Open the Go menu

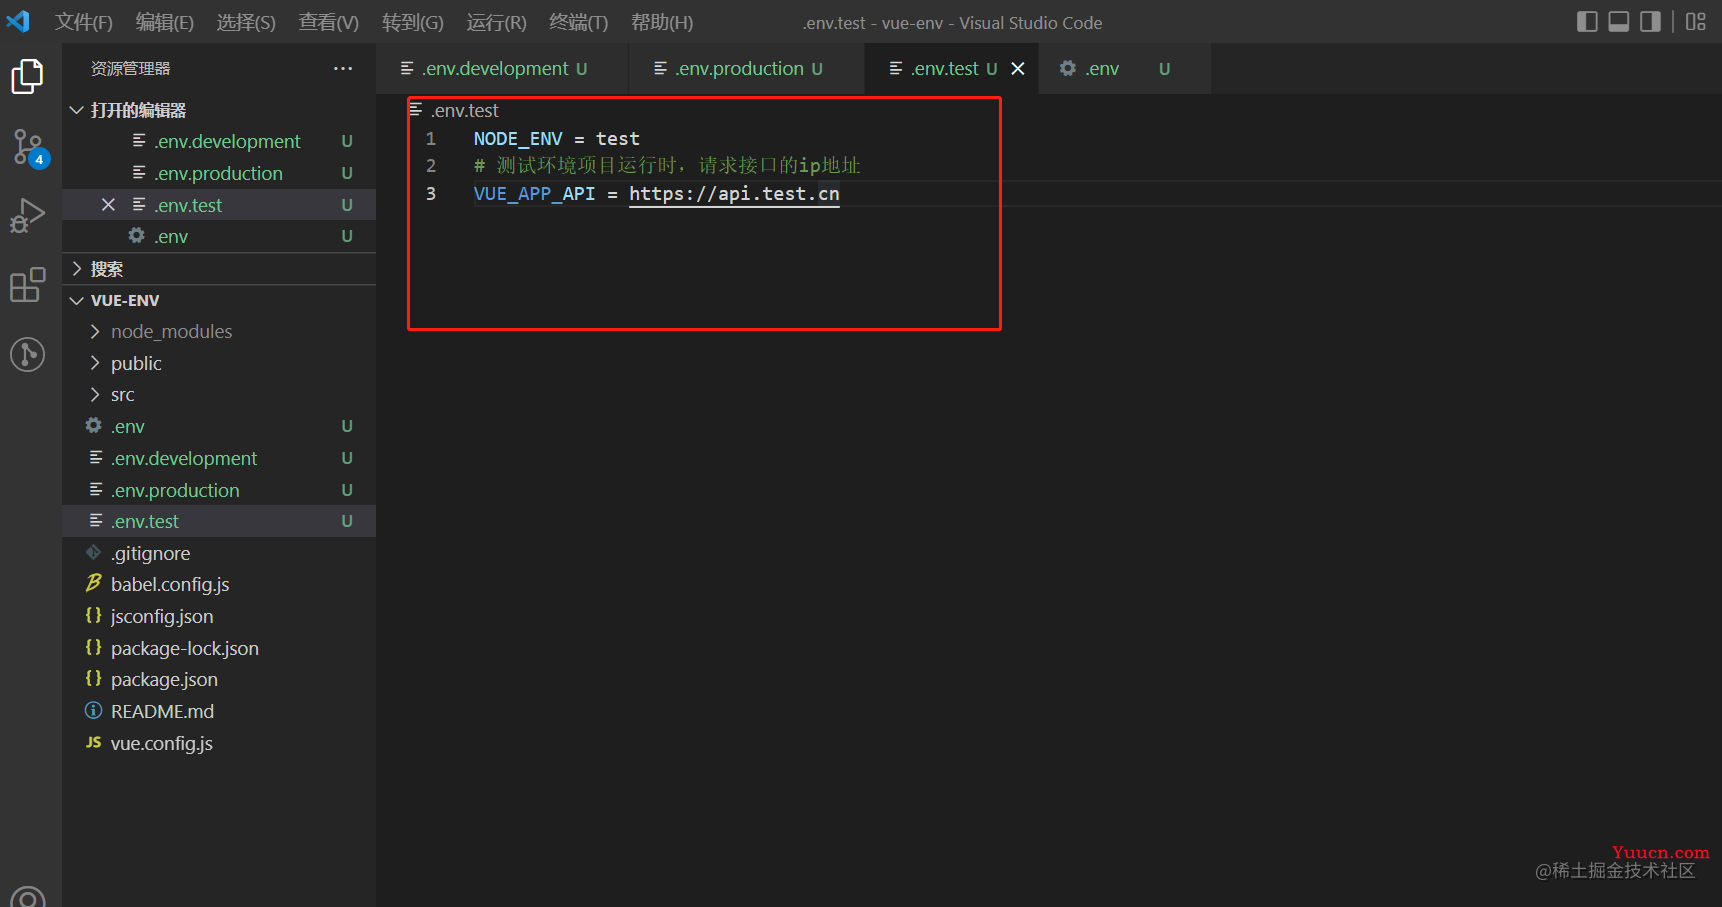[413, 22]
